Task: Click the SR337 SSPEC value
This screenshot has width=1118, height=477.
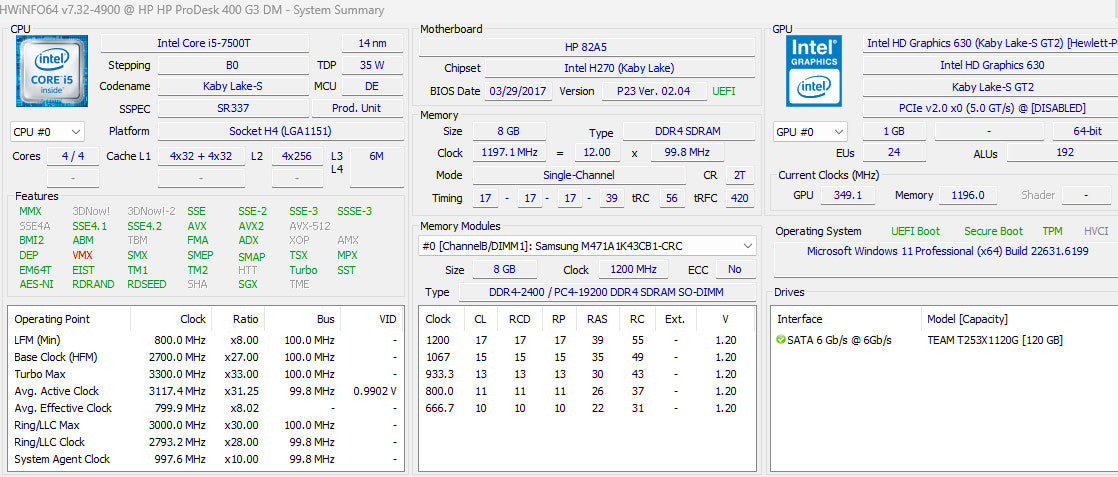Action: 232,108
